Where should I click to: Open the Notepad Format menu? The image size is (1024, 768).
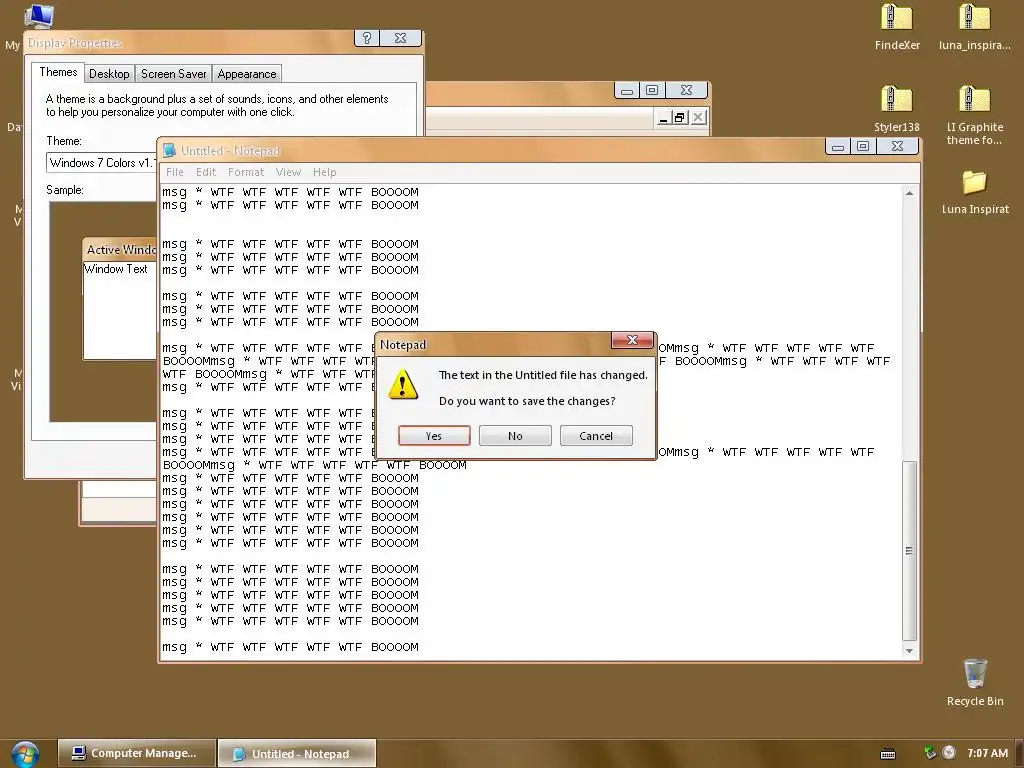click(x=246, y=172)
